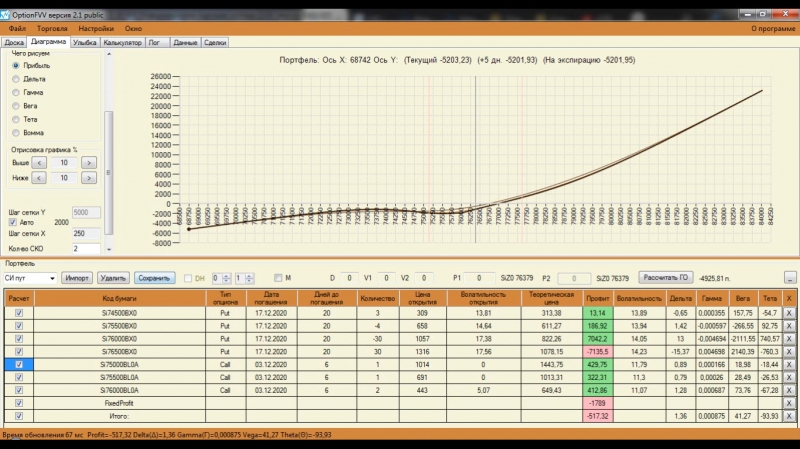This screenshot has height=449, width=800.
Task: Delete the Si76500BX0 row with X
Action: coord(789,352)
